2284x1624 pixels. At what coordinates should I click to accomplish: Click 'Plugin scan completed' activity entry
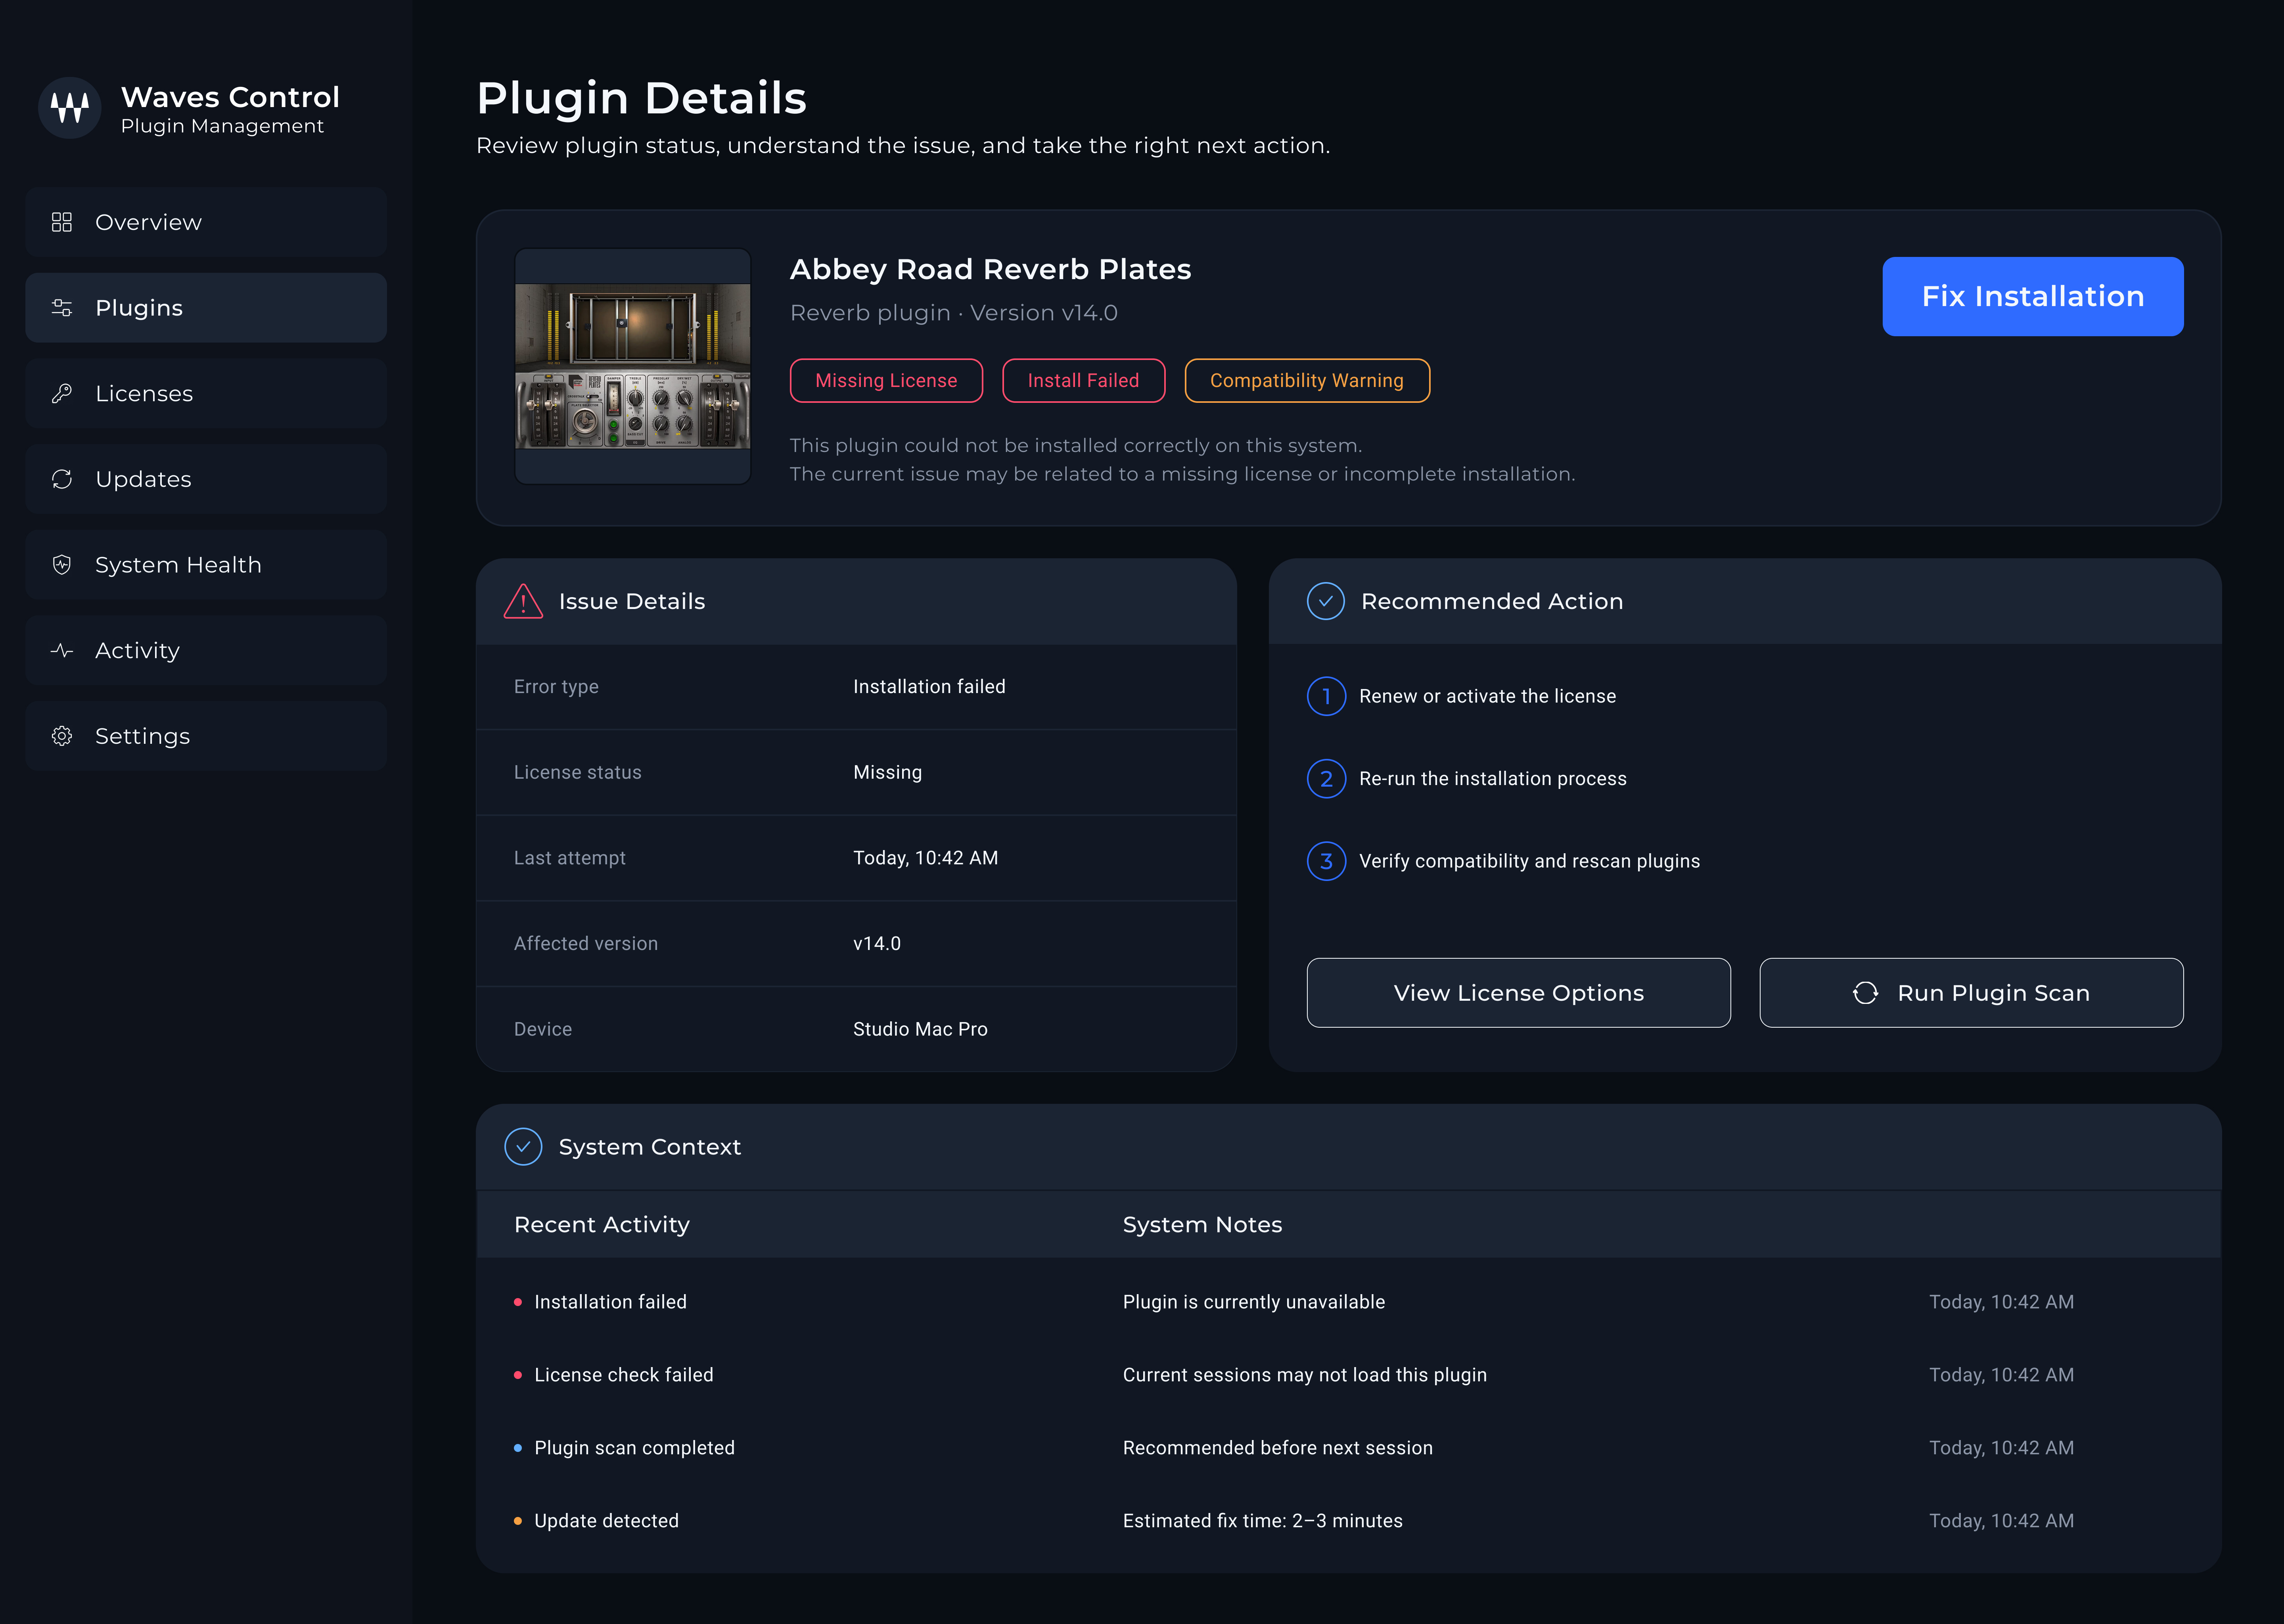pos(634,1448)
